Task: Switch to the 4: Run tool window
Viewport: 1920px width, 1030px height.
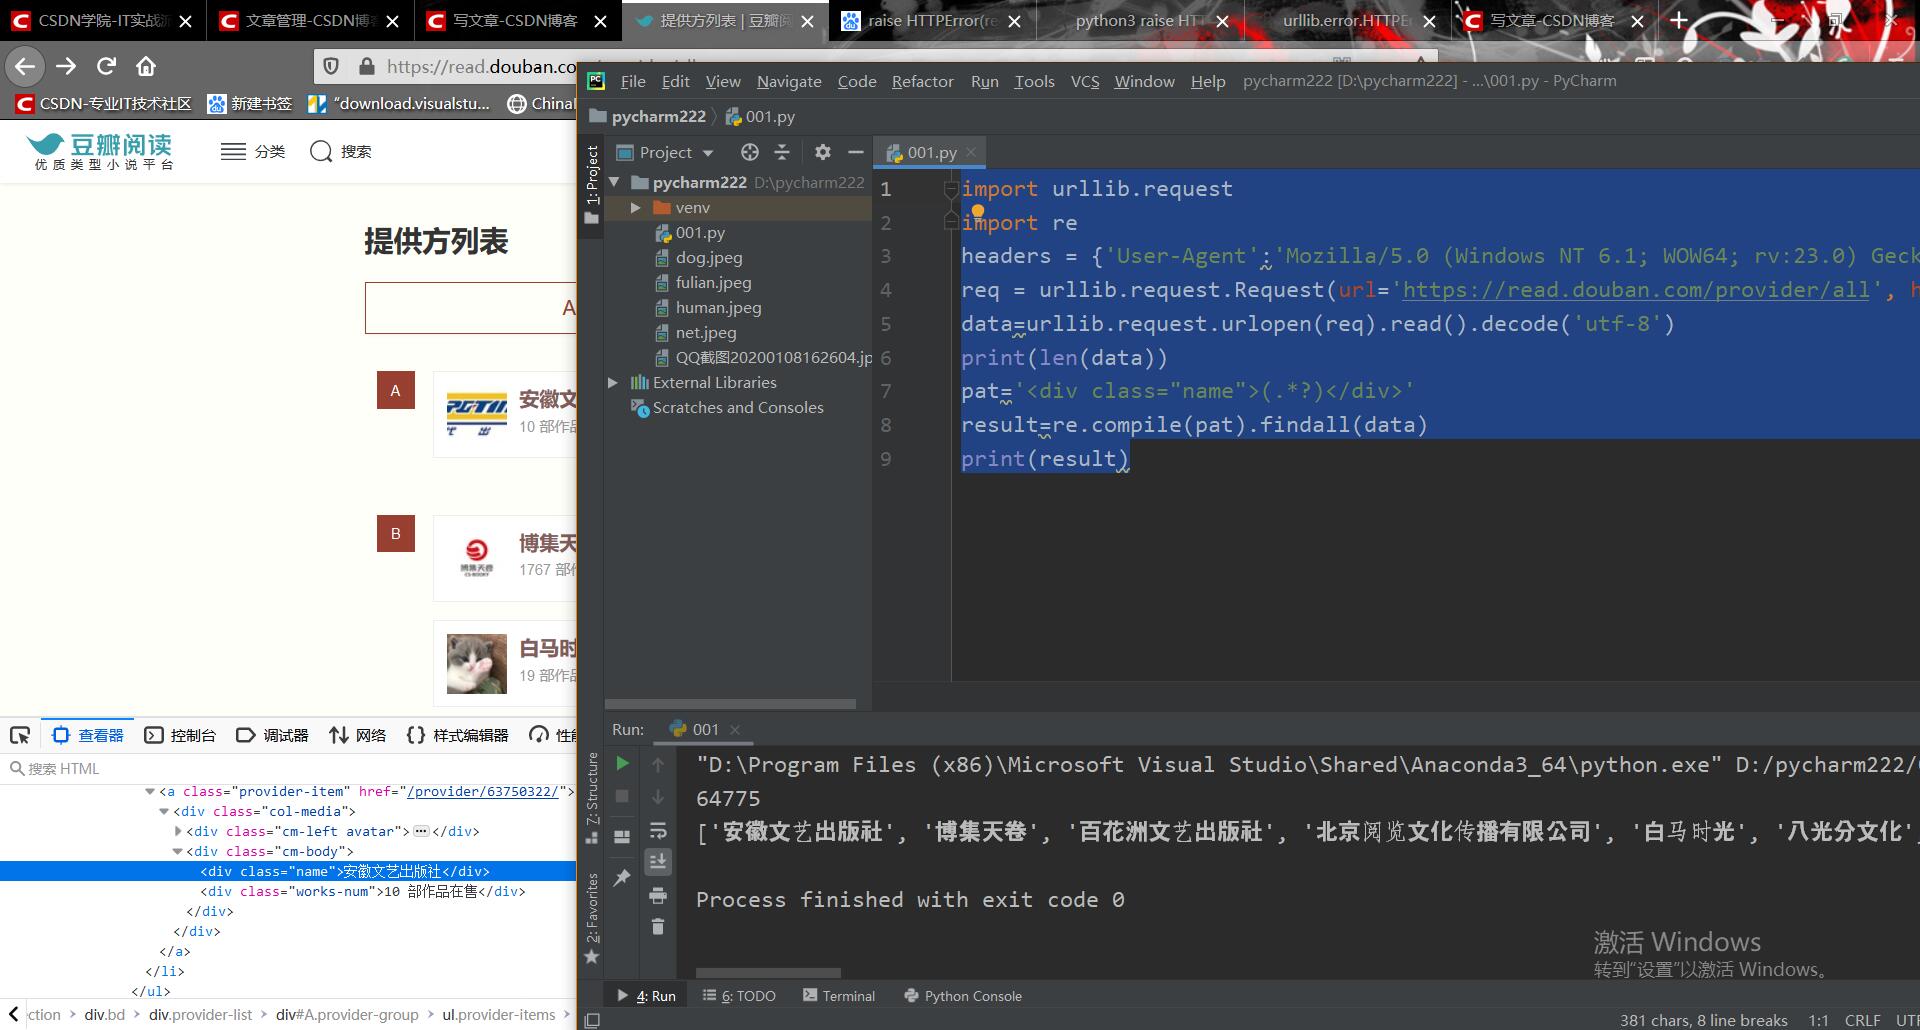Action: point(646,996)
